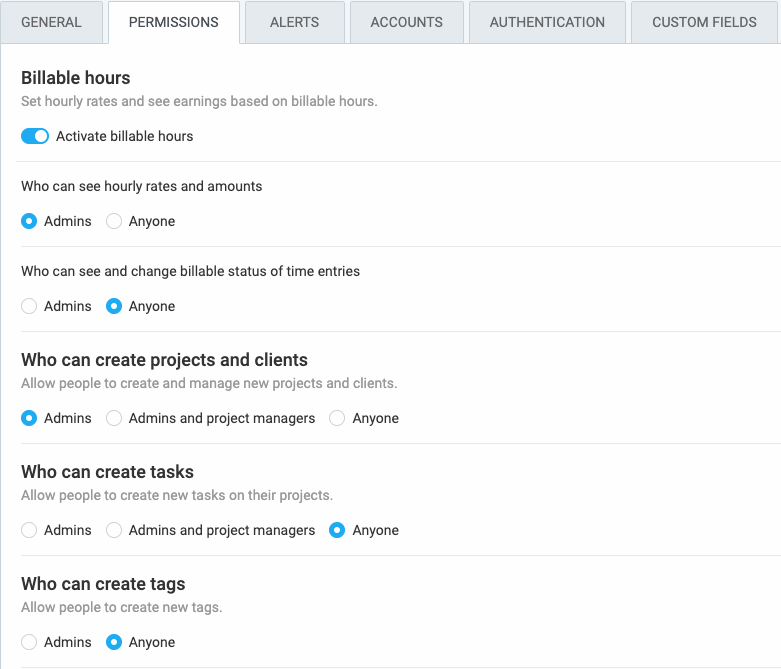Allow admins and project managers to create tasks

(115, 530)
